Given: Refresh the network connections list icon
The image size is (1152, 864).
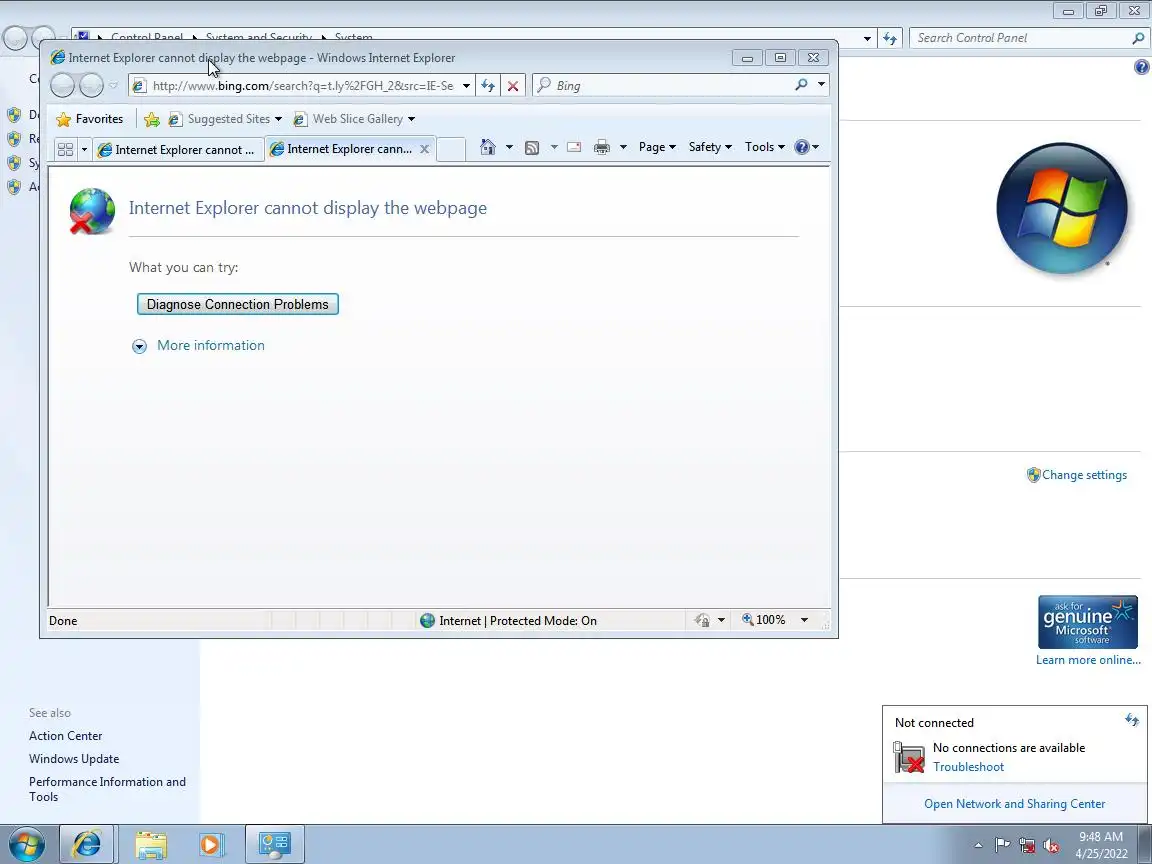Looking at the screenshot, I should pos(1132,720).
